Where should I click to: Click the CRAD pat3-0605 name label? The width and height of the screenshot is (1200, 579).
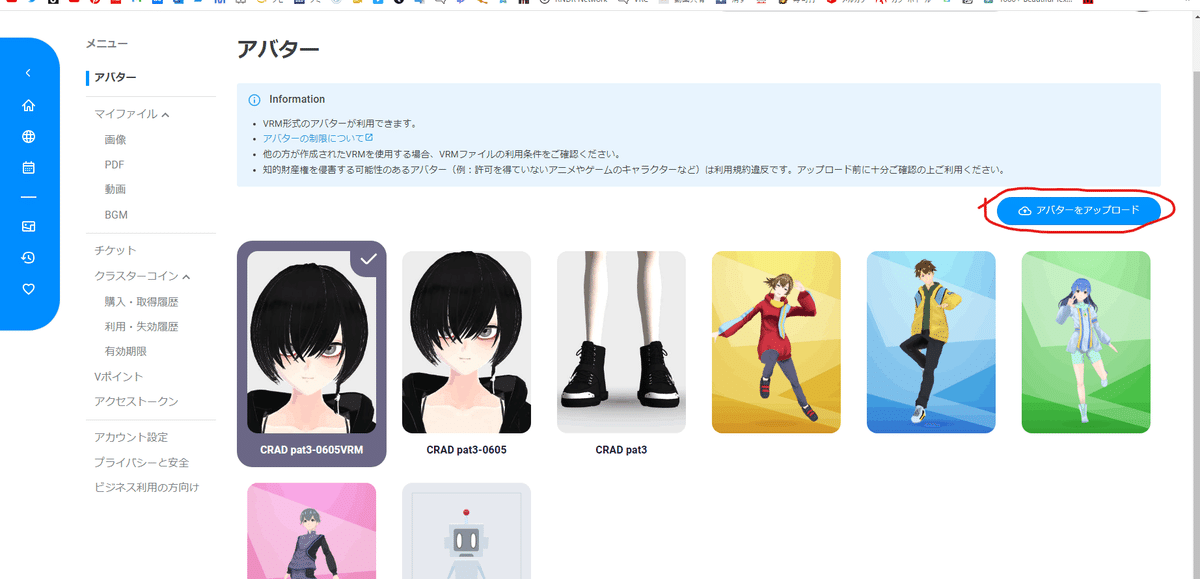(466, 450)
